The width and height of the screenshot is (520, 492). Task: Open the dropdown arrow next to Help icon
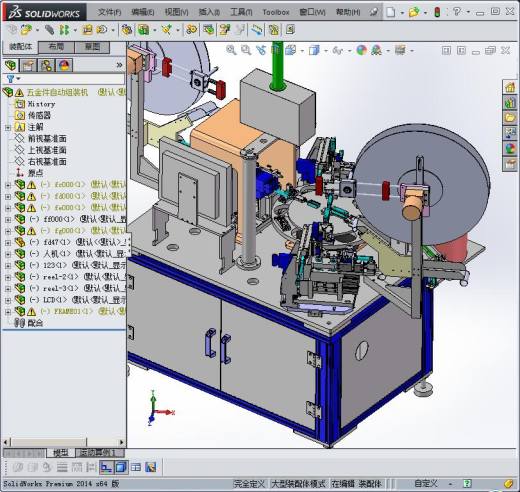coord(468,12)
